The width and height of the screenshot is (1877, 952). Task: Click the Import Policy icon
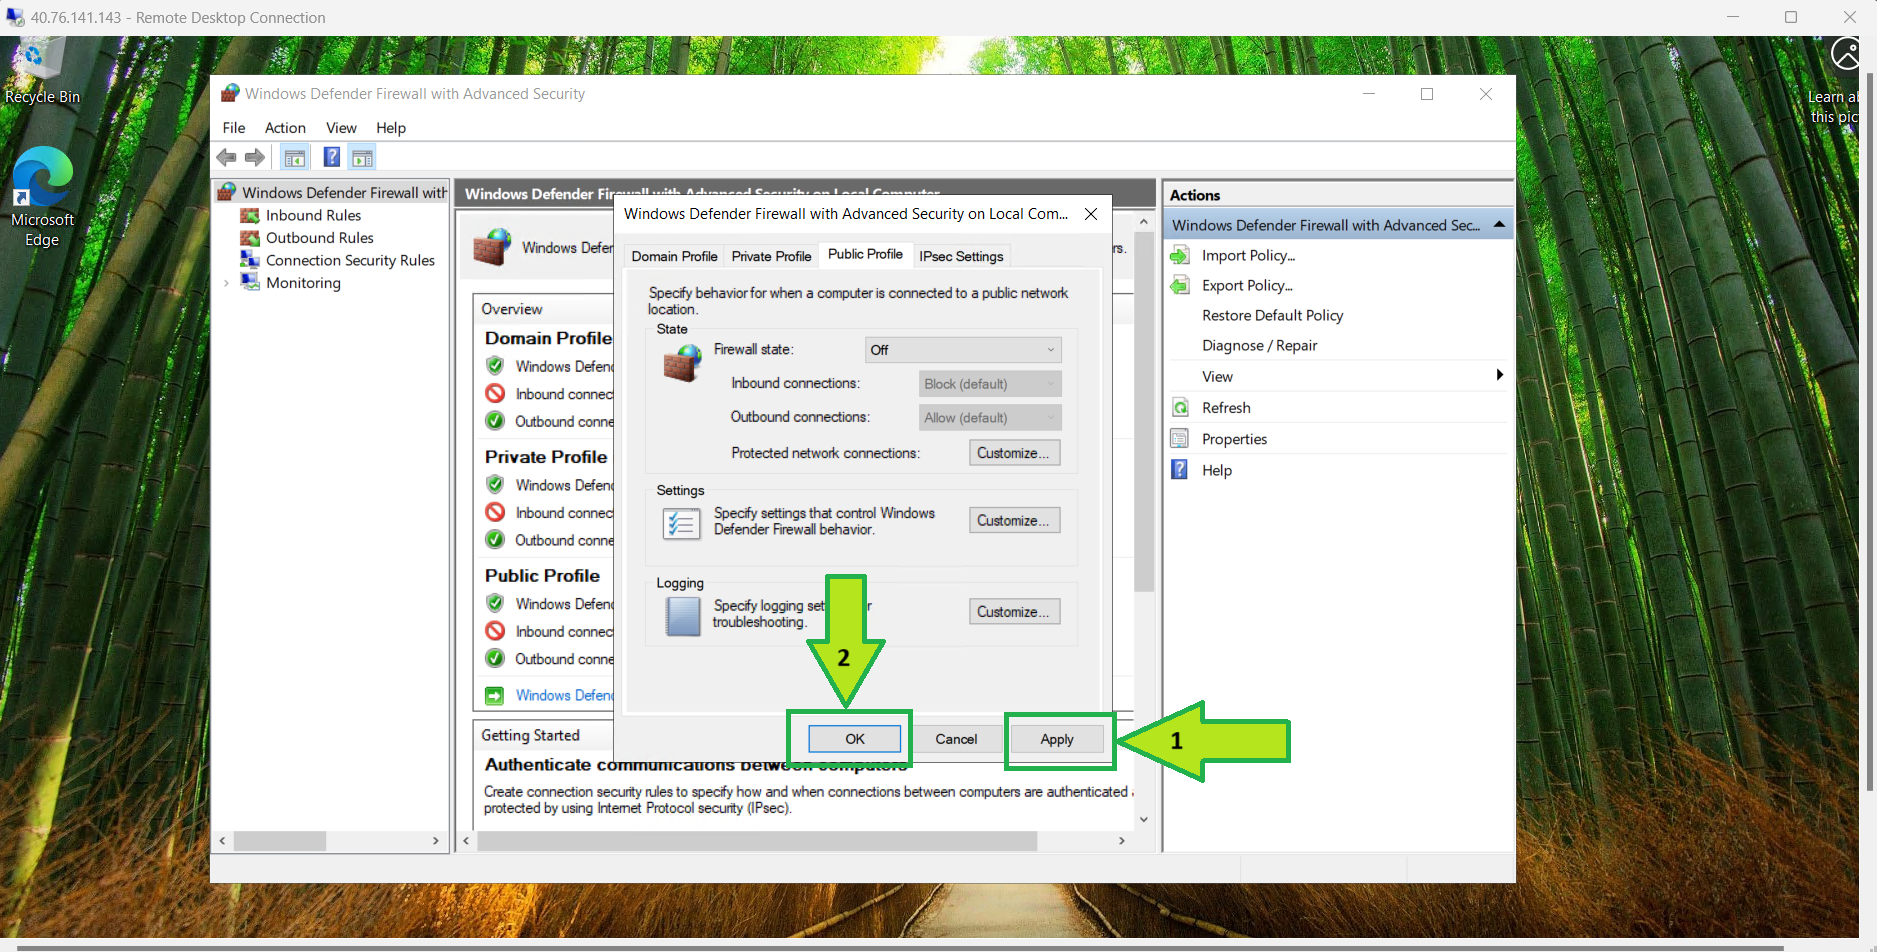click(x=1180, y=255)
